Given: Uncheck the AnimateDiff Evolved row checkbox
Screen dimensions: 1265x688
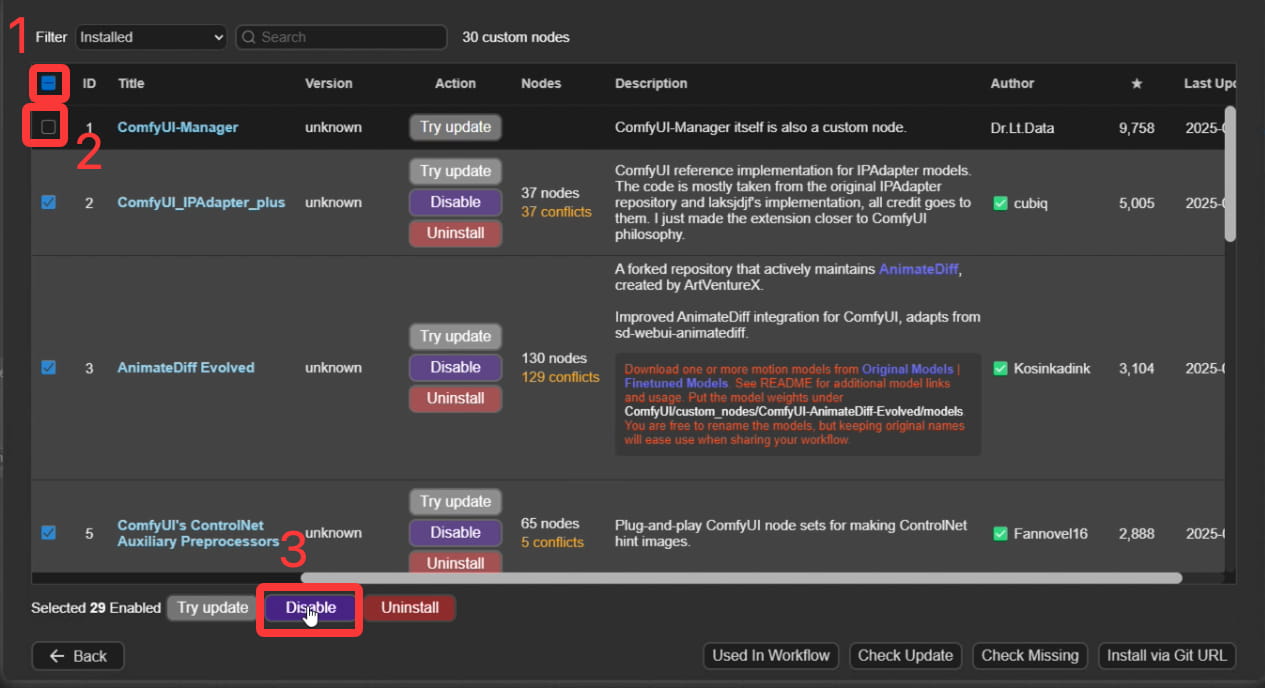Looking at the screenshot, I should coord(48,367).
